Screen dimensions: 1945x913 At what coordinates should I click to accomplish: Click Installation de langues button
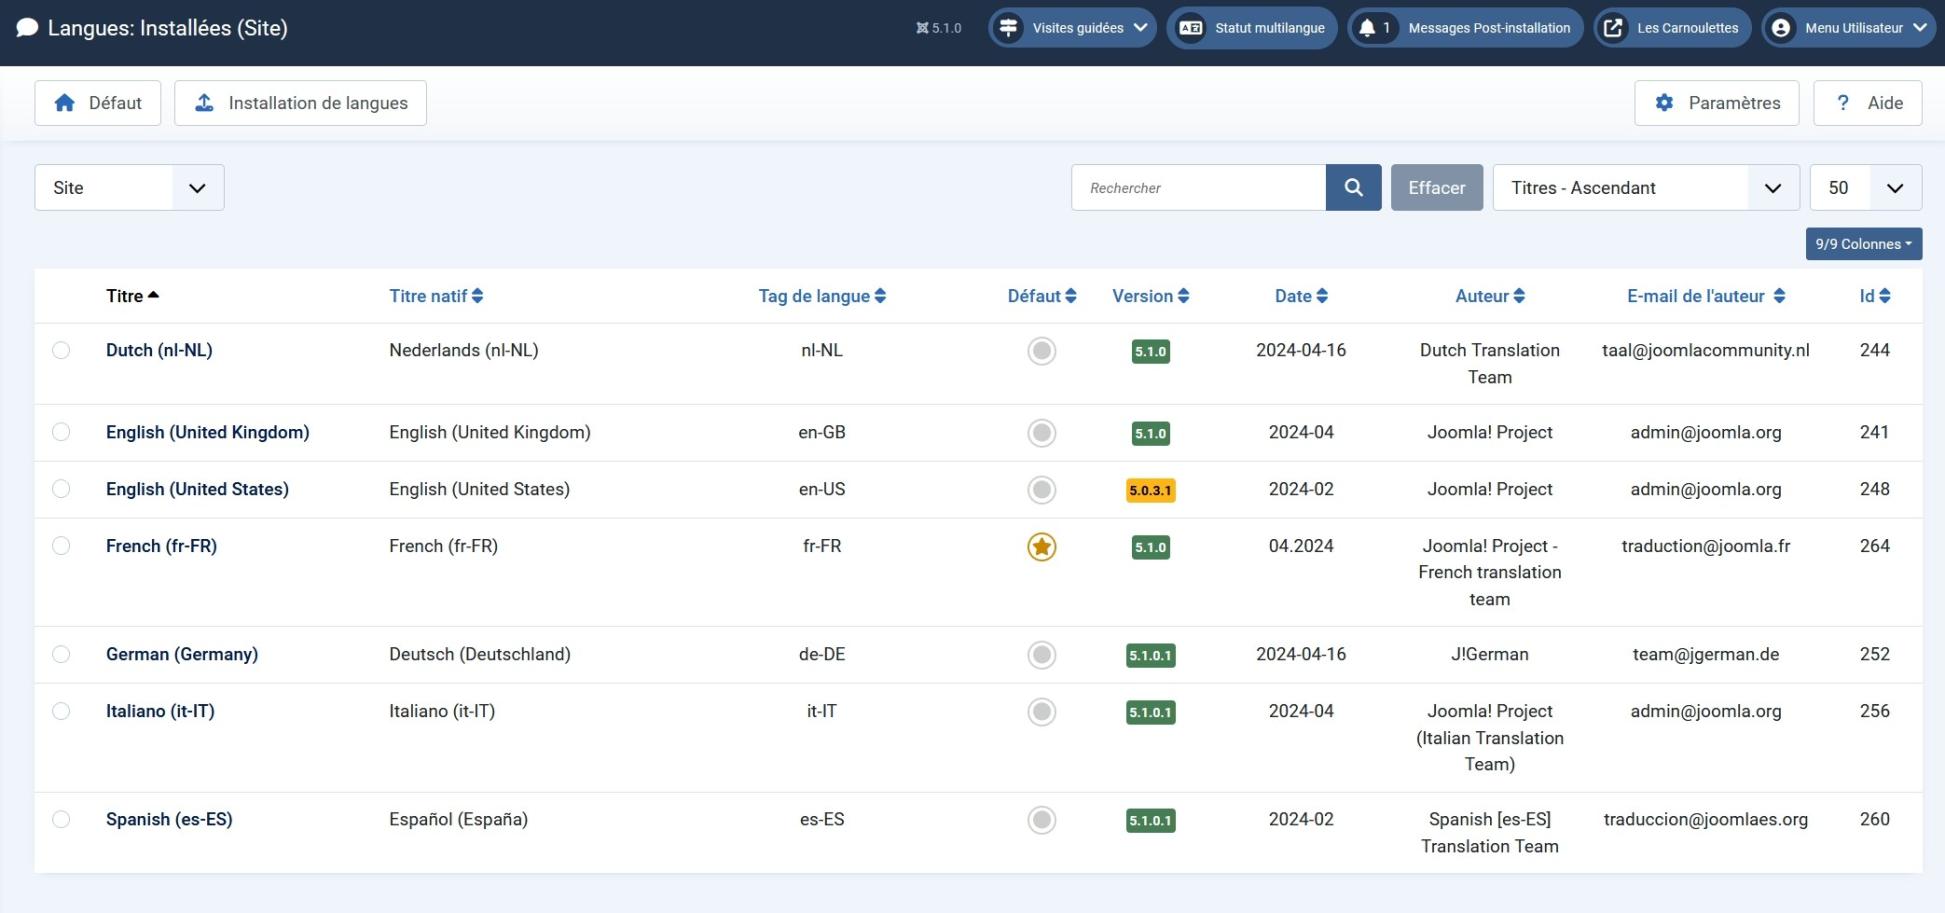click(300, 103)
